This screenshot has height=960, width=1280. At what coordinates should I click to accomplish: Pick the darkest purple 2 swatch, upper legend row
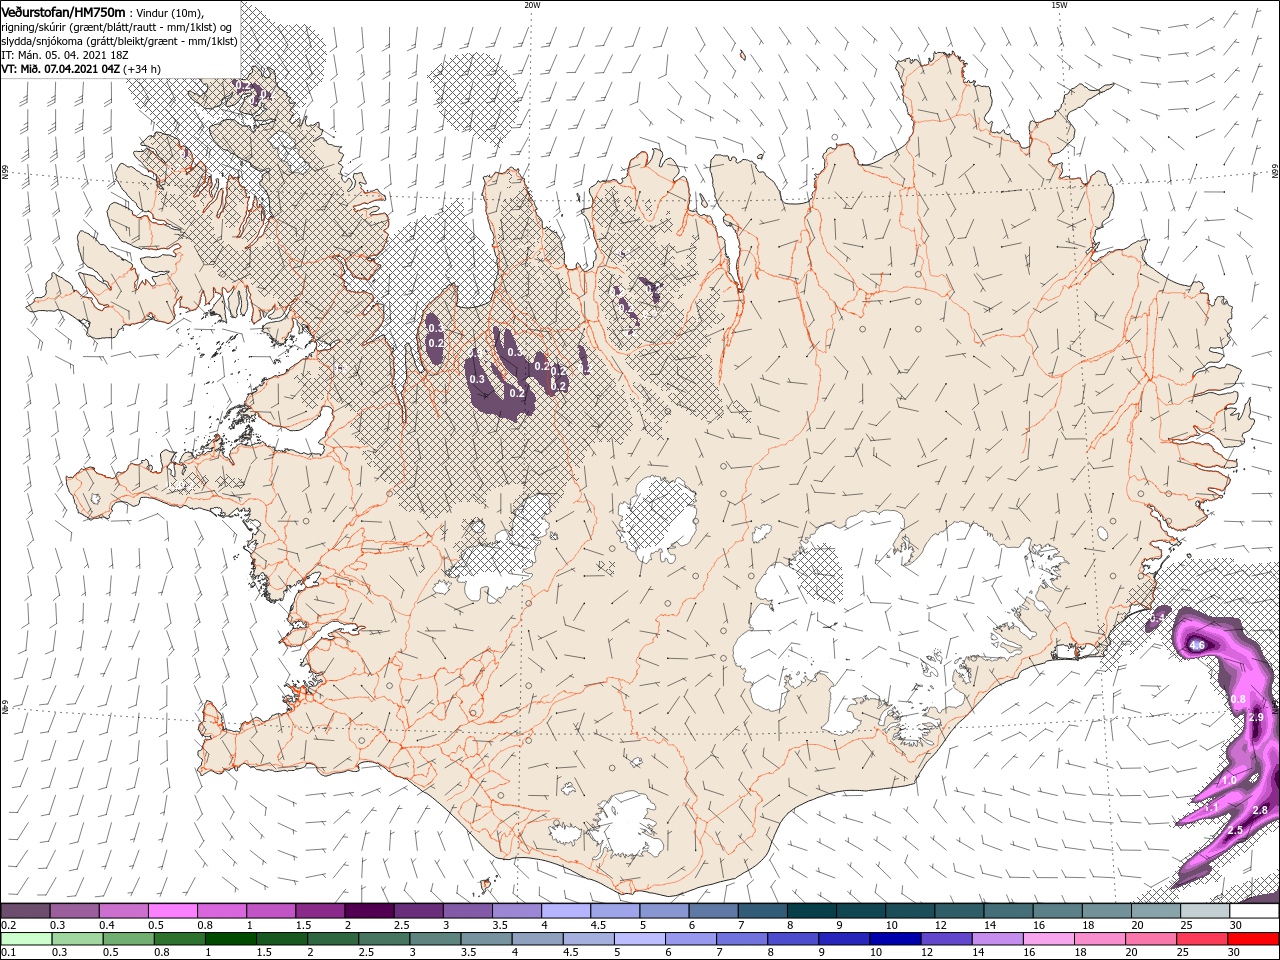(369, 911)
